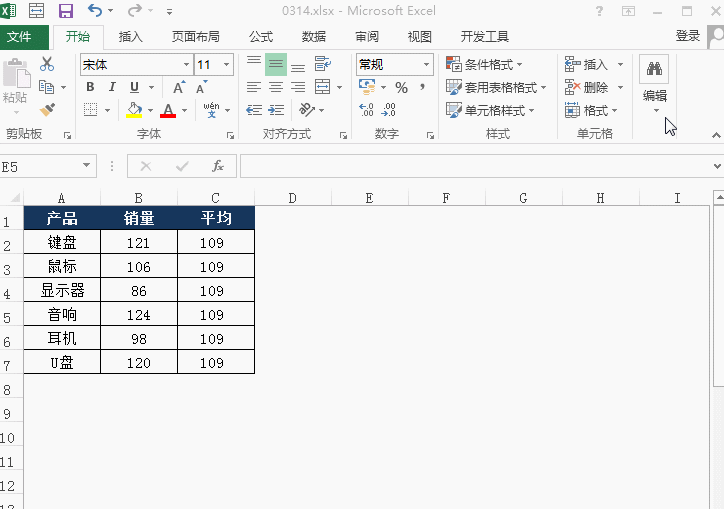724x509 pixels.
Task: Toggle underline formatting
Action: [x=134, y=87]
